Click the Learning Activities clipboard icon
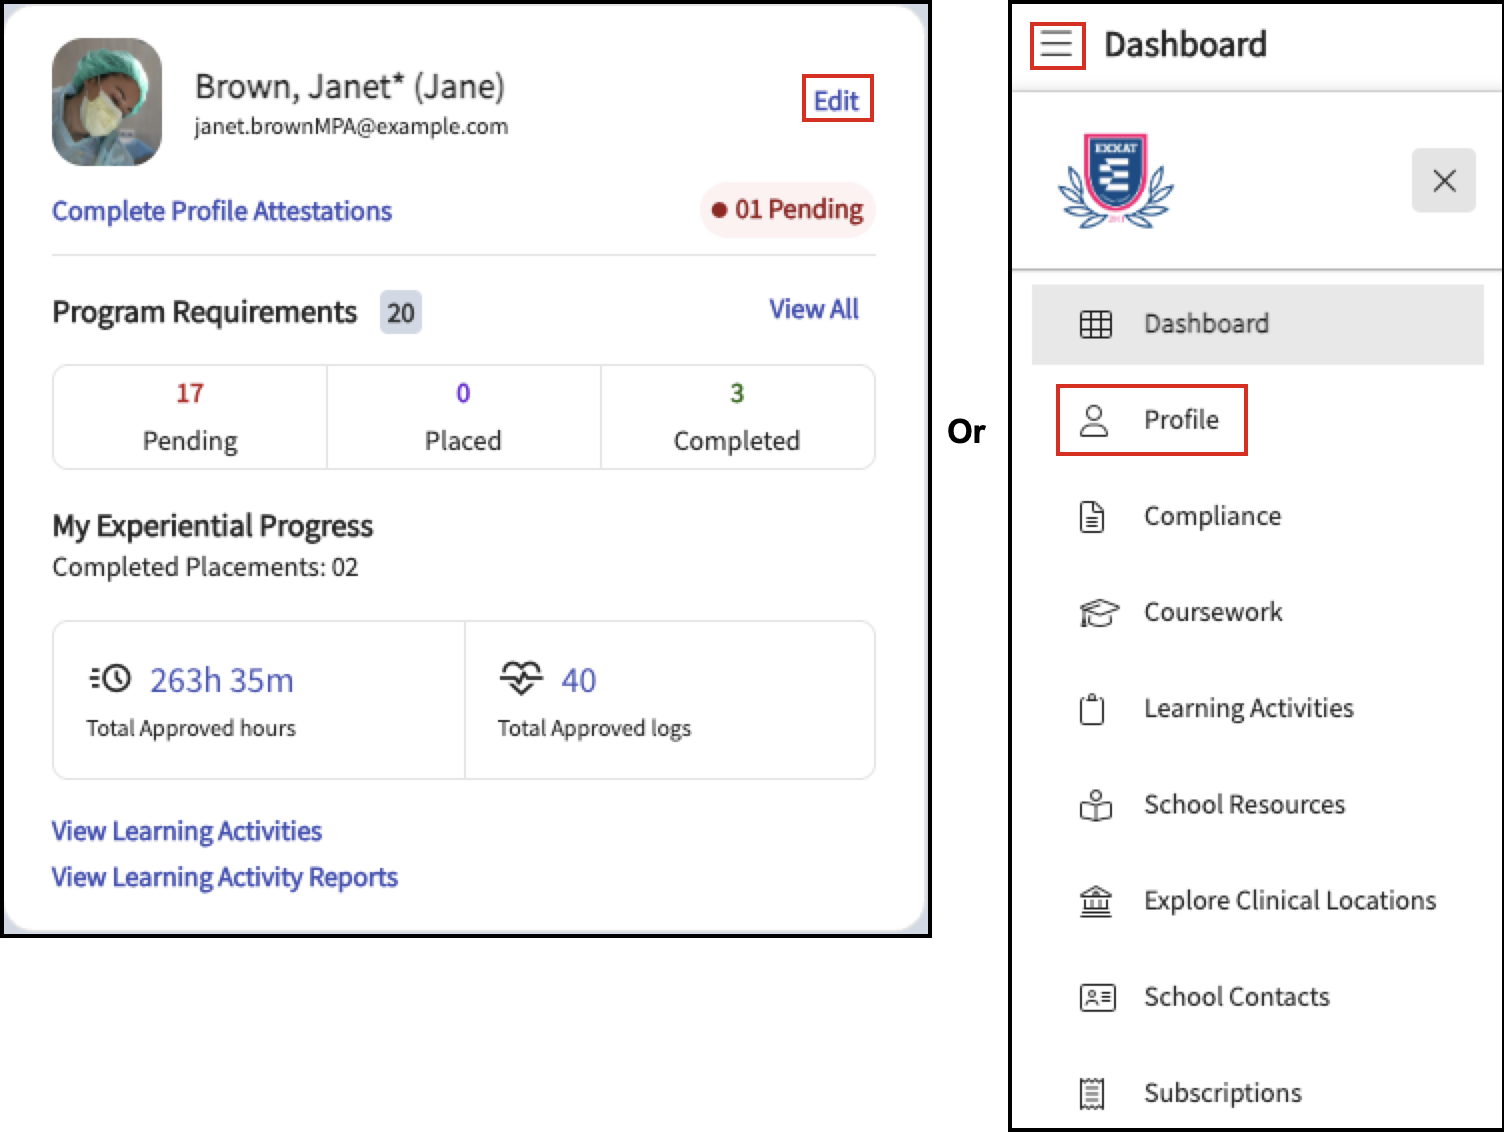The width and height of the screenshot is (1504, 1132). click(1093, 709)
